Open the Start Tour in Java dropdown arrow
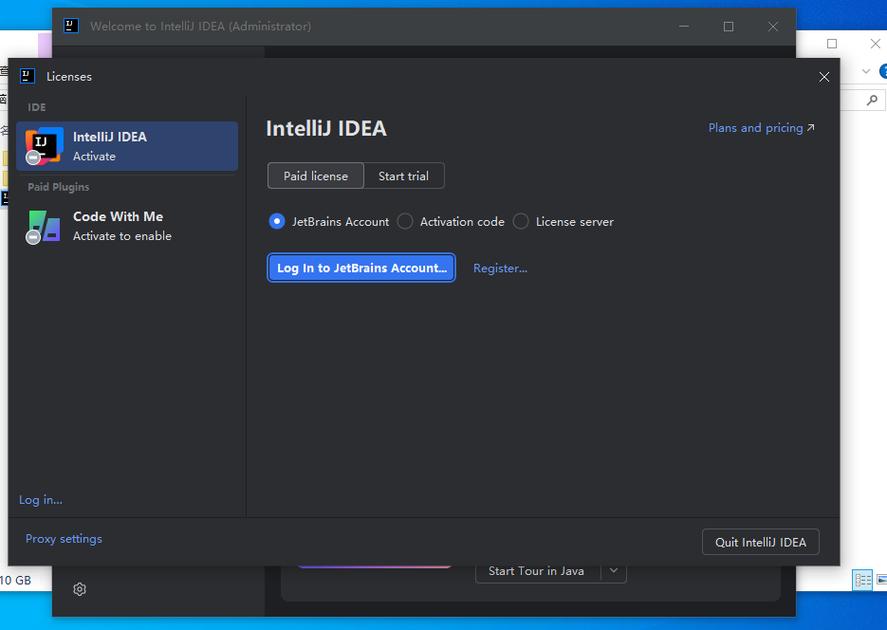The image size is (887, 630). pyautogui.click(x=614, y=571)
